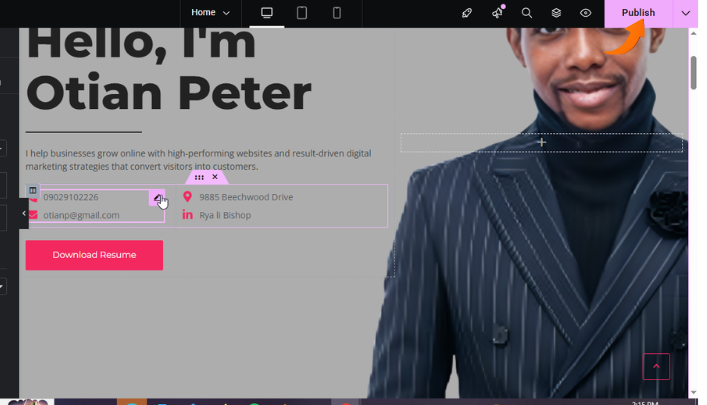Open the Finder search icon
This screenshot has height=405, width=707.
pyautogui.click(x=527, y=13)
